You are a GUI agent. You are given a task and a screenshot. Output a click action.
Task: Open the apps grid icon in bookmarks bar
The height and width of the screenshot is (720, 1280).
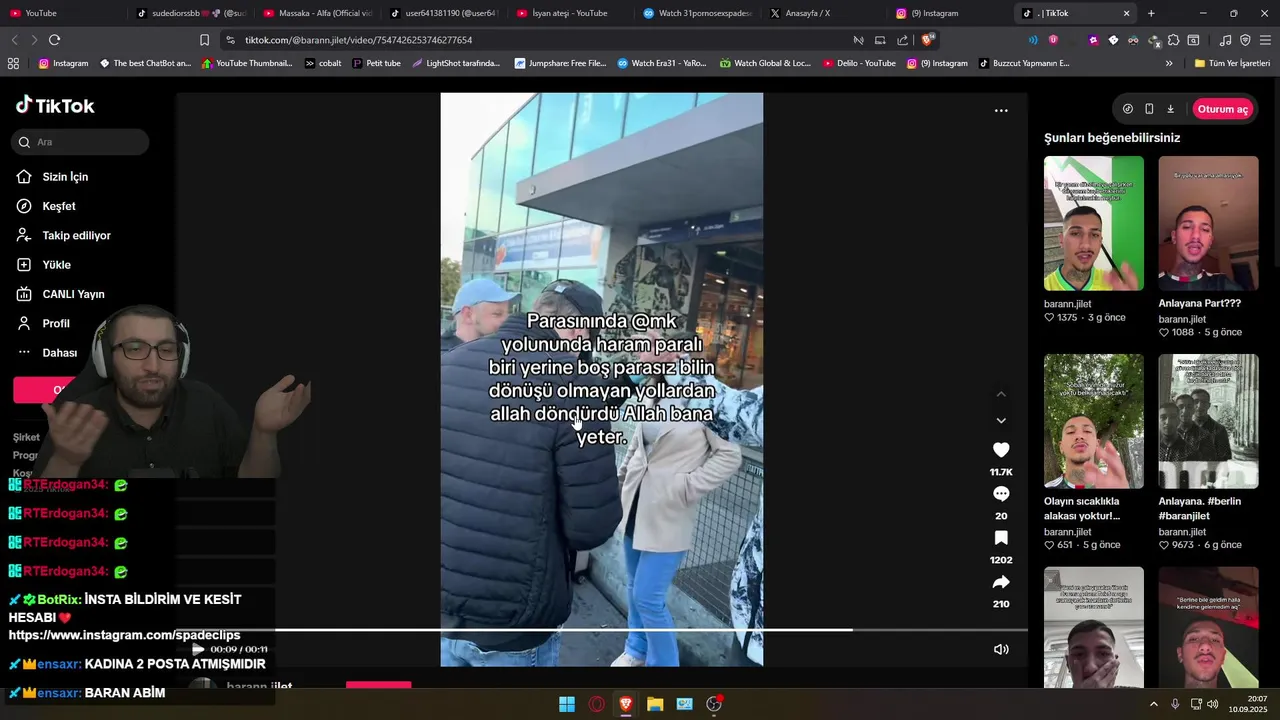tap(13, 63)
